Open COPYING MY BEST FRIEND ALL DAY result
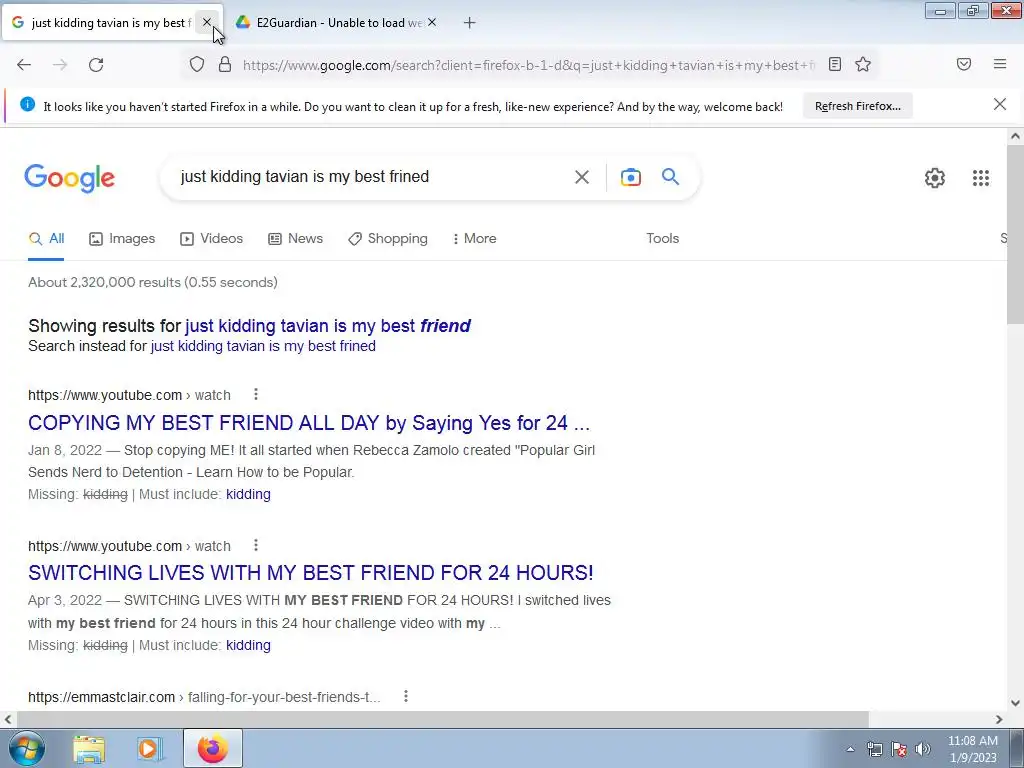This screenshot has height=768, width=1024. pyautogui.click(x=309, y=423)
